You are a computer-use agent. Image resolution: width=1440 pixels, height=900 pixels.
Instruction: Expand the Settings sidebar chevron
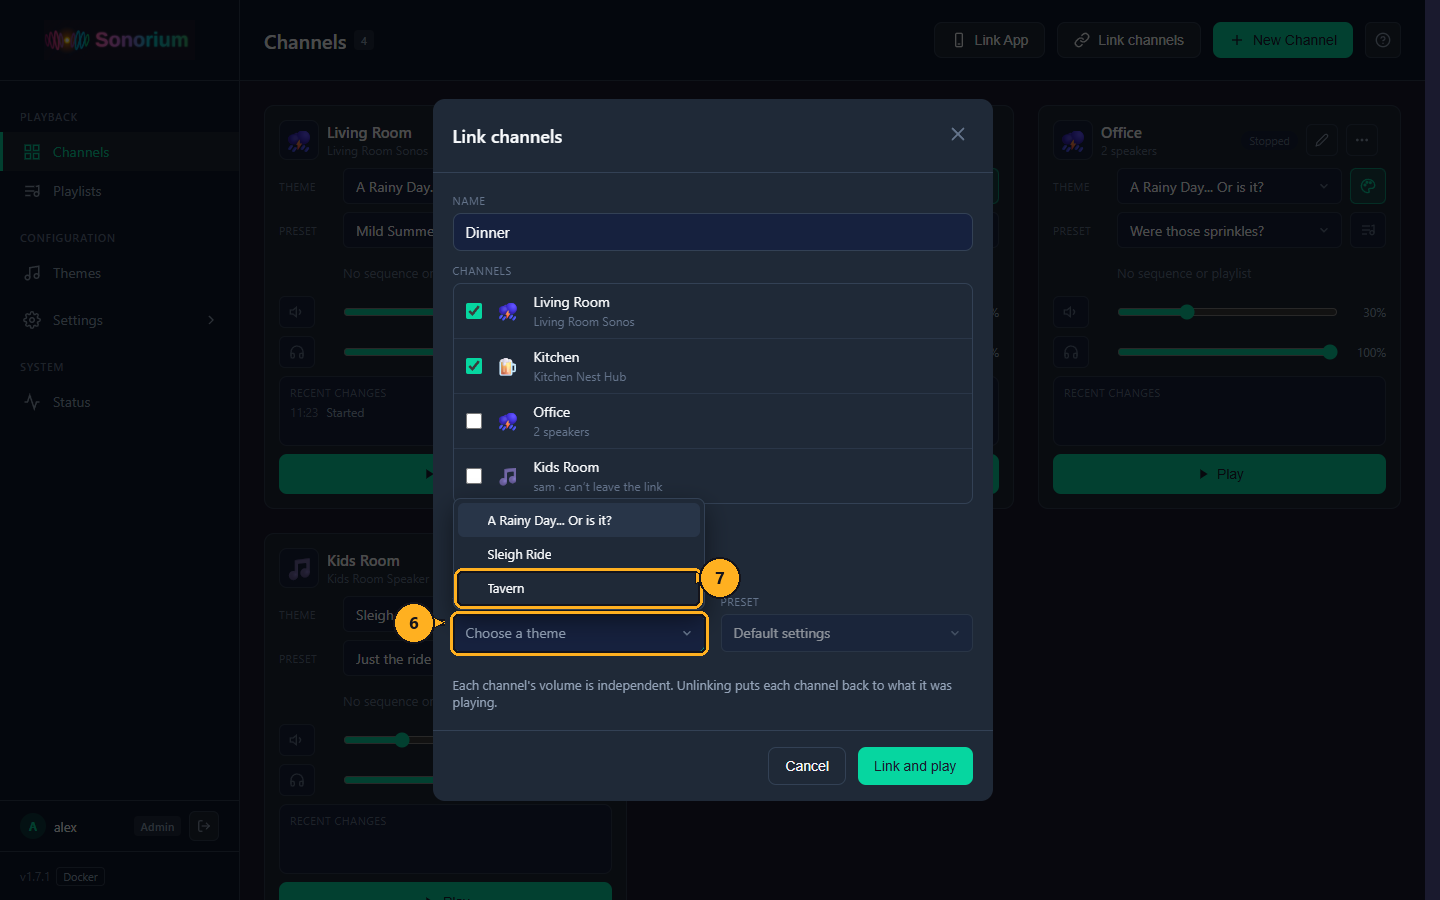[211, 320]
